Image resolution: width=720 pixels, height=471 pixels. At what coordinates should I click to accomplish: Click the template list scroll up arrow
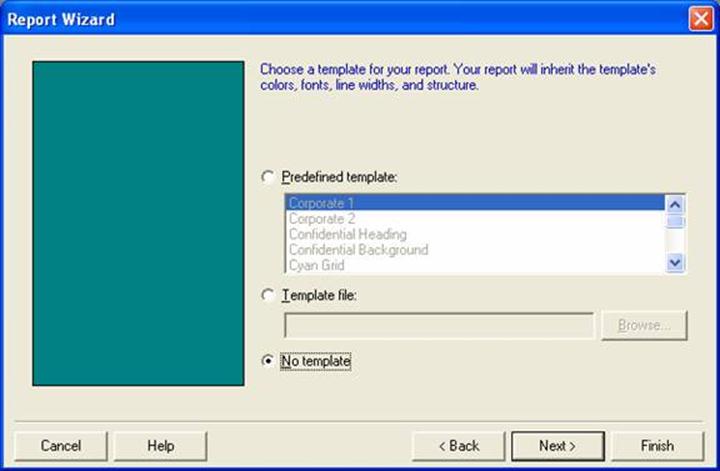[675, 204]
